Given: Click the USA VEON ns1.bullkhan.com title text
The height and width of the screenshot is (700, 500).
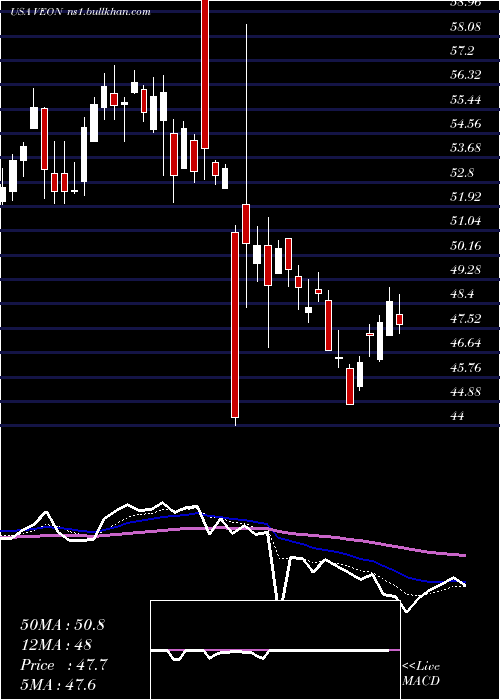Looking at the screenshot, I should (x=81, y=12).
